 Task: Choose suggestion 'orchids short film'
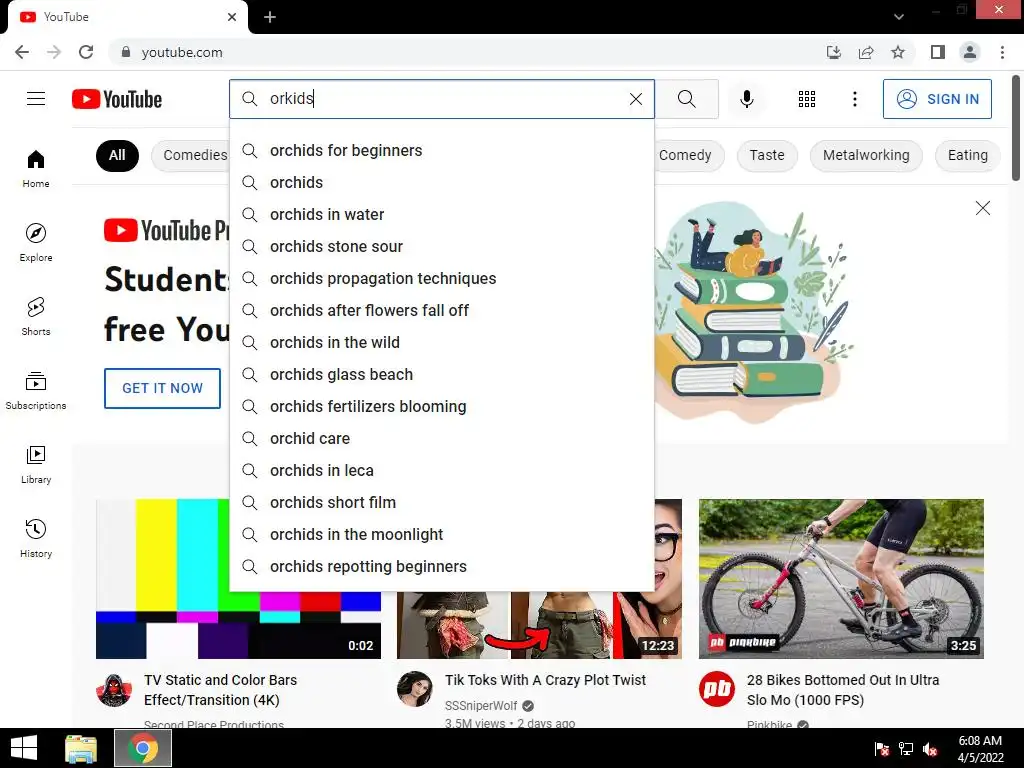click(442, 502)
